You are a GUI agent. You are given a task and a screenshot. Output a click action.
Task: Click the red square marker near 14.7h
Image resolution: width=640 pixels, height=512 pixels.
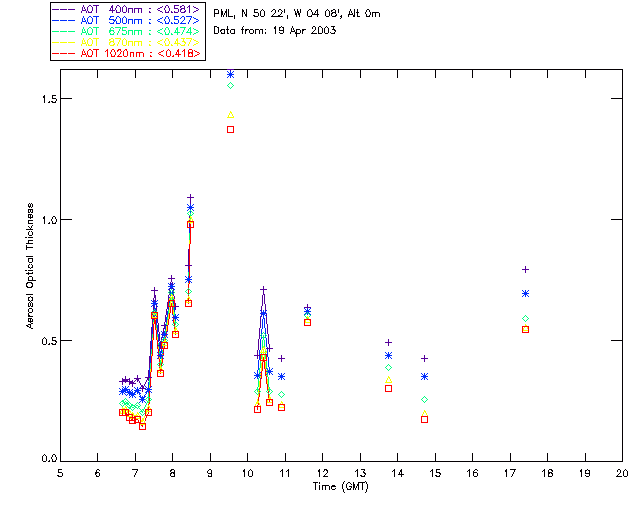coord(424,419)
